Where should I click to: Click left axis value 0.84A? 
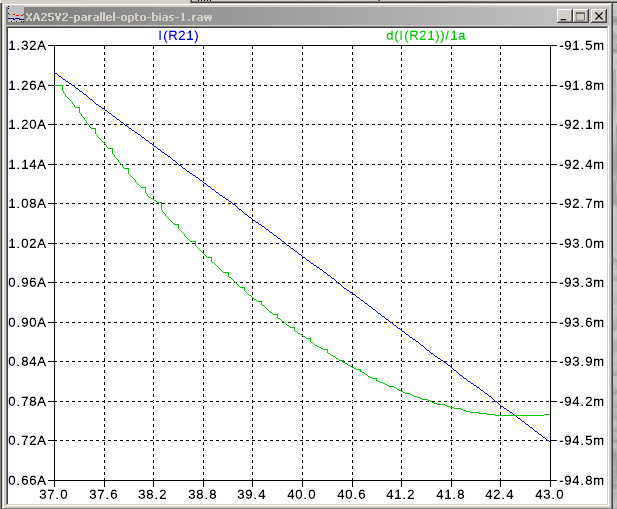[27, 361]
